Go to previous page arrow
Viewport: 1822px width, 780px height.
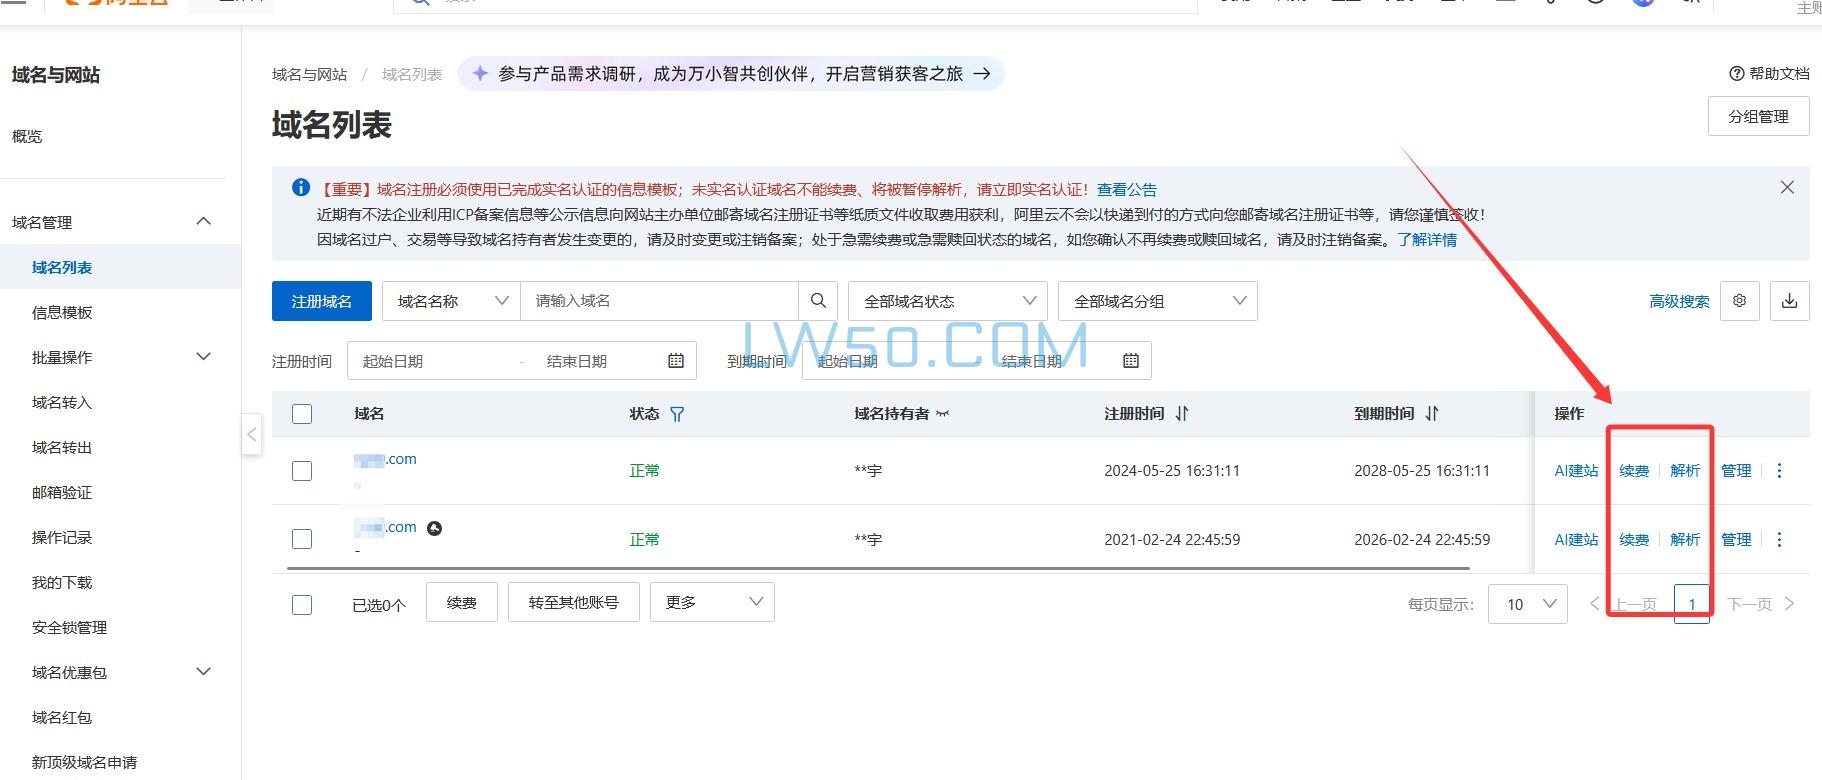[x=1595, y=604]
